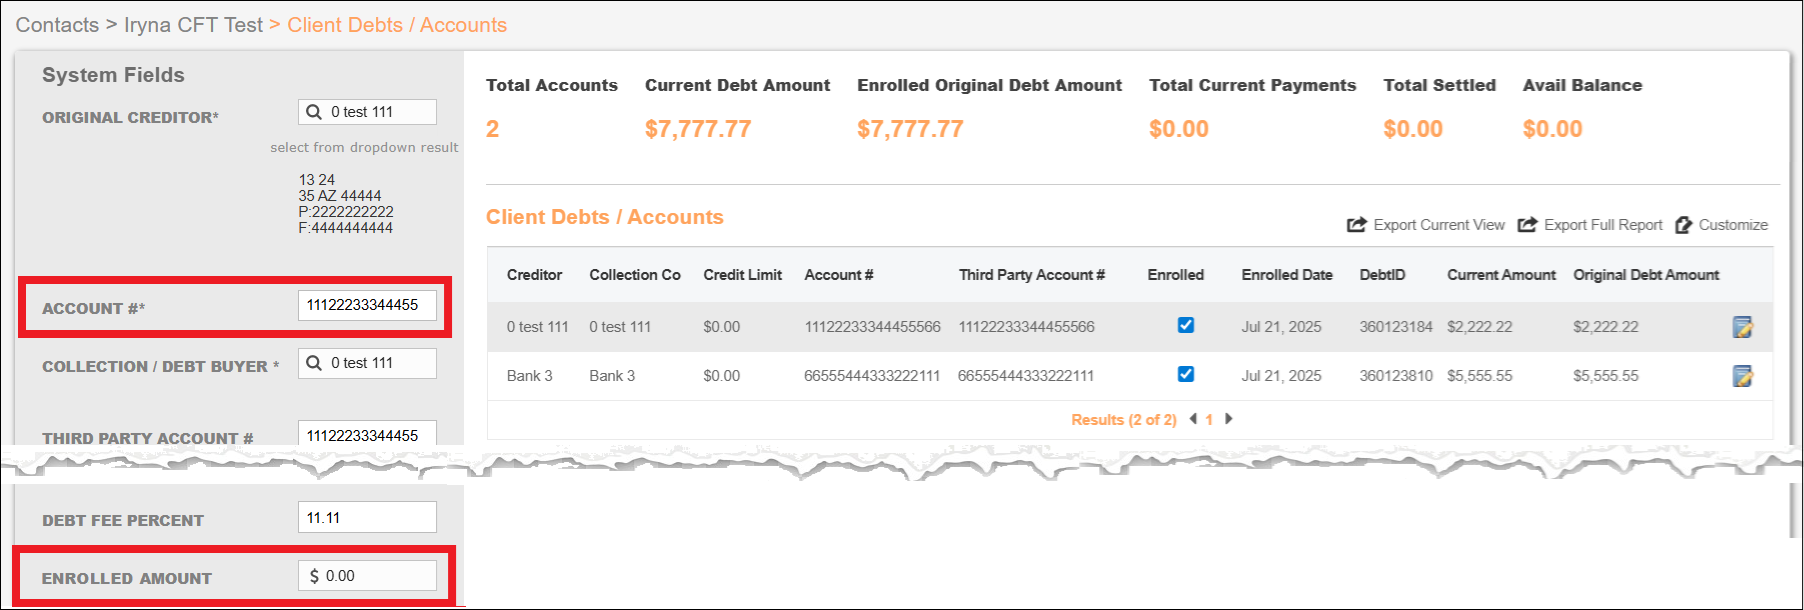Go to the next results page arrow
The height and width of the screenshot is (610, 1804).
[1229, 419]
